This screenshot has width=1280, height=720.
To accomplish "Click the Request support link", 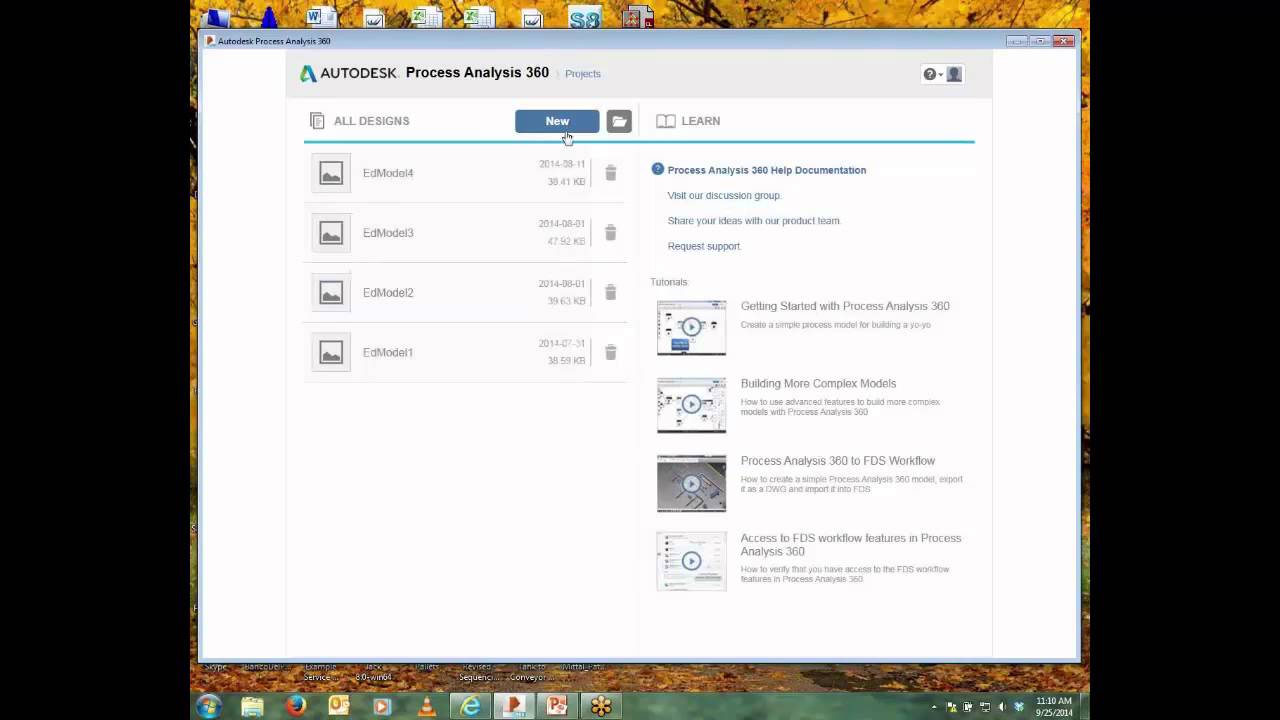I will coord(704,246).
